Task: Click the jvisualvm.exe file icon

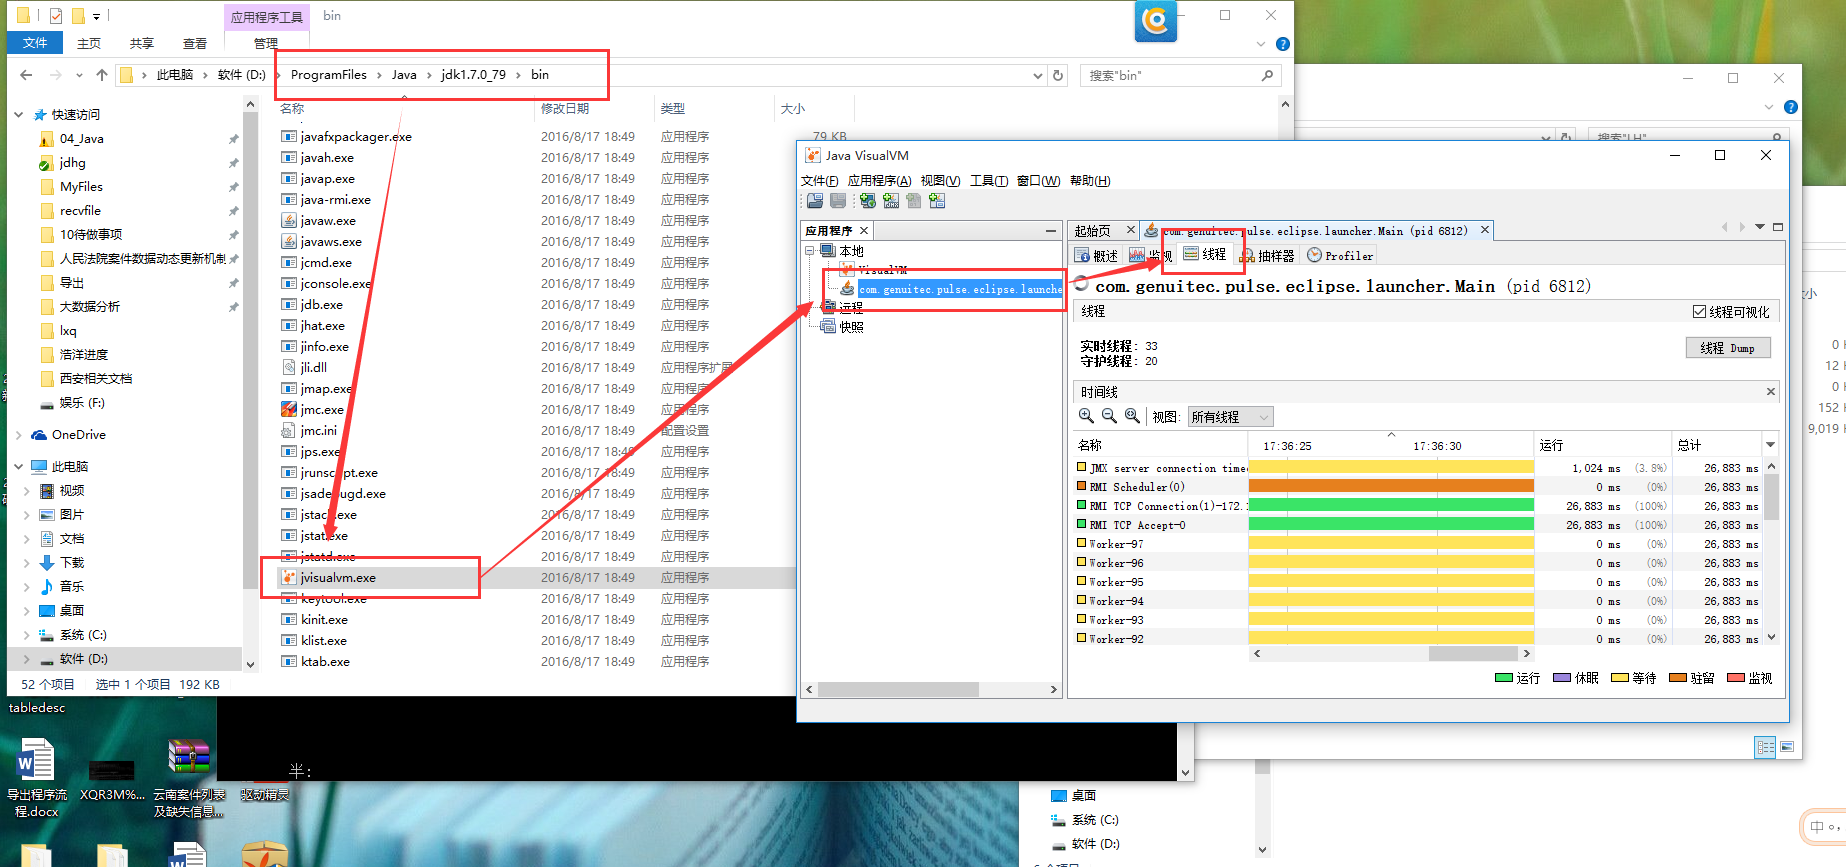Action: (x=289, y=578)
